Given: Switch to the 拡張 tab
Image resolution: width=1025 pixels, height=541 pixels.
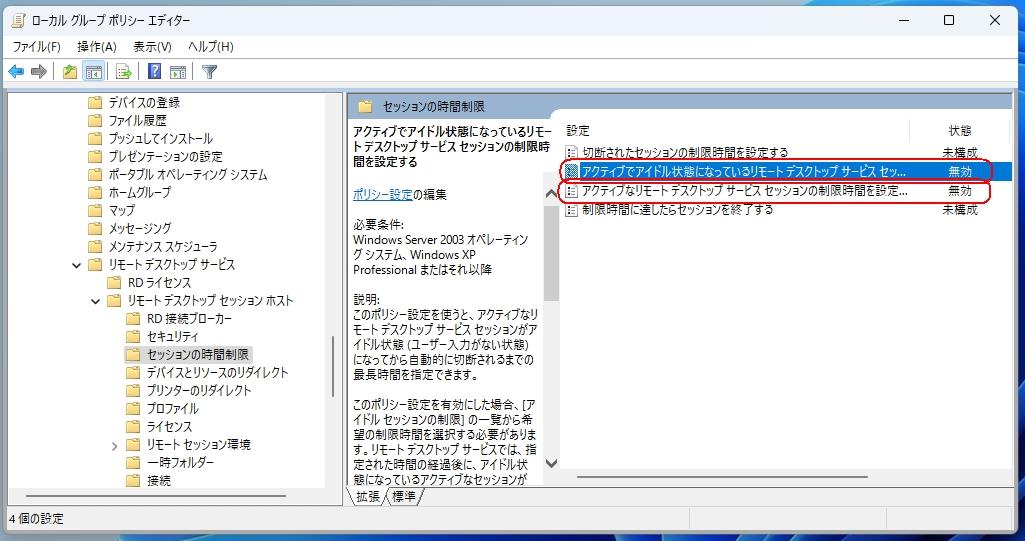Looking at the screenshot, I should 368,497.
